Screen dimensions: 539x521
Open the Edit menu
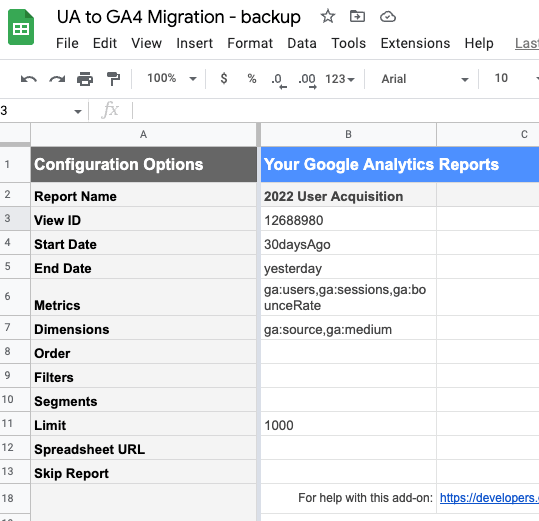point(105,43)
